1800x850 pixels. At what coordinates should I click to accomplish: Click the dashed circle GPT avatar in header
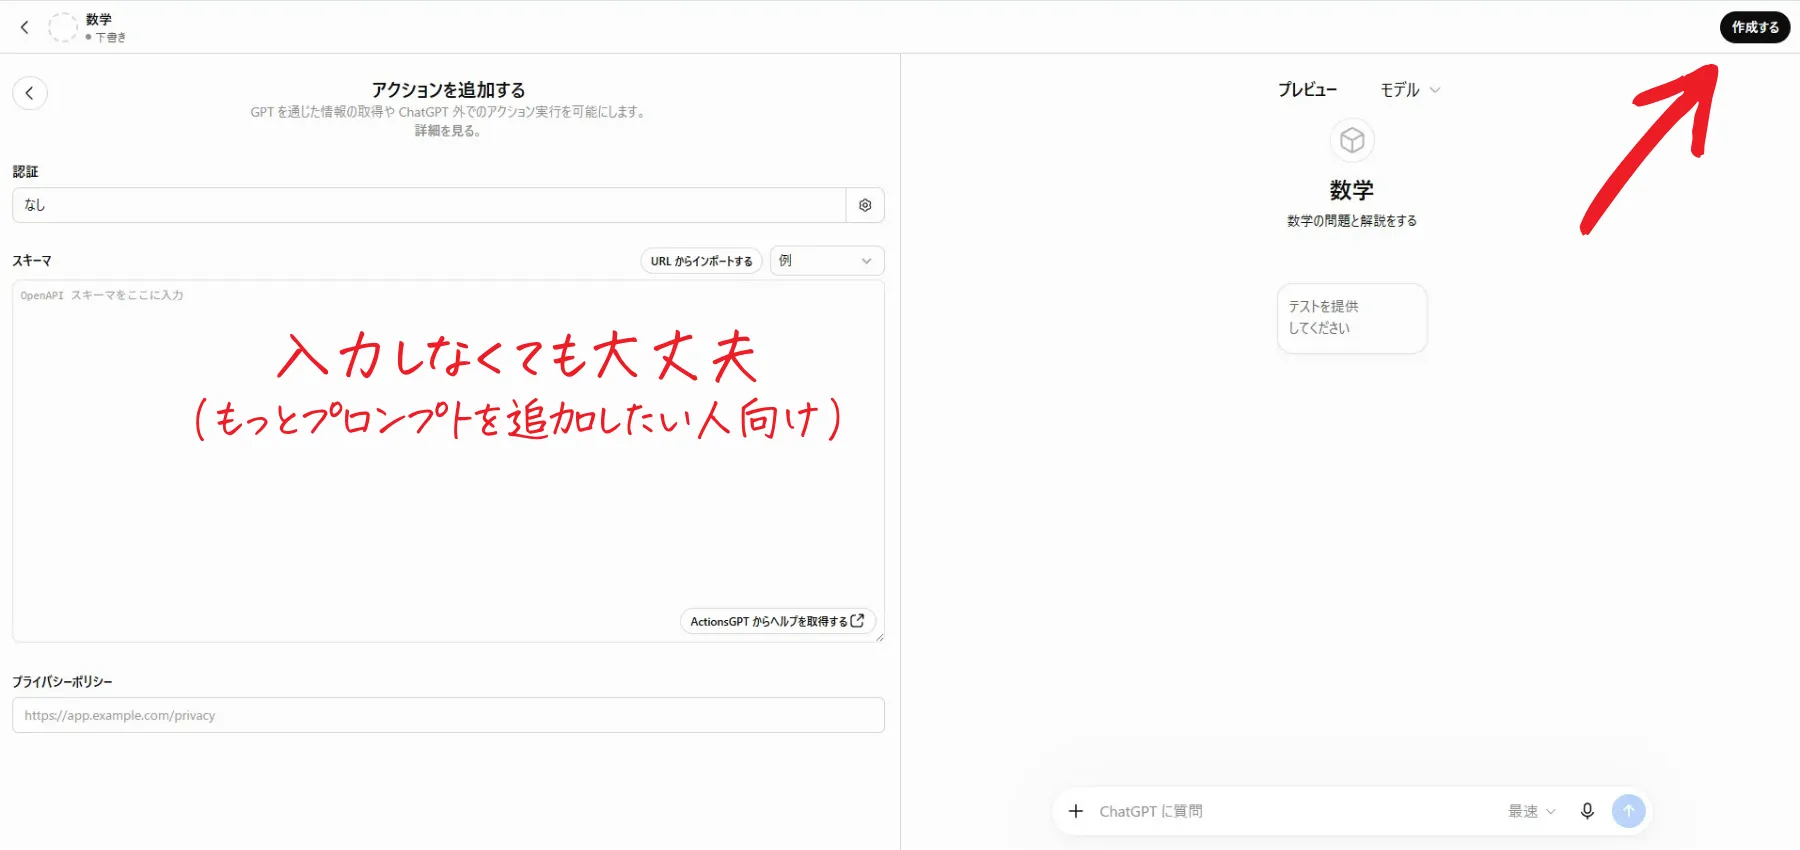click(x=63, y=27)
